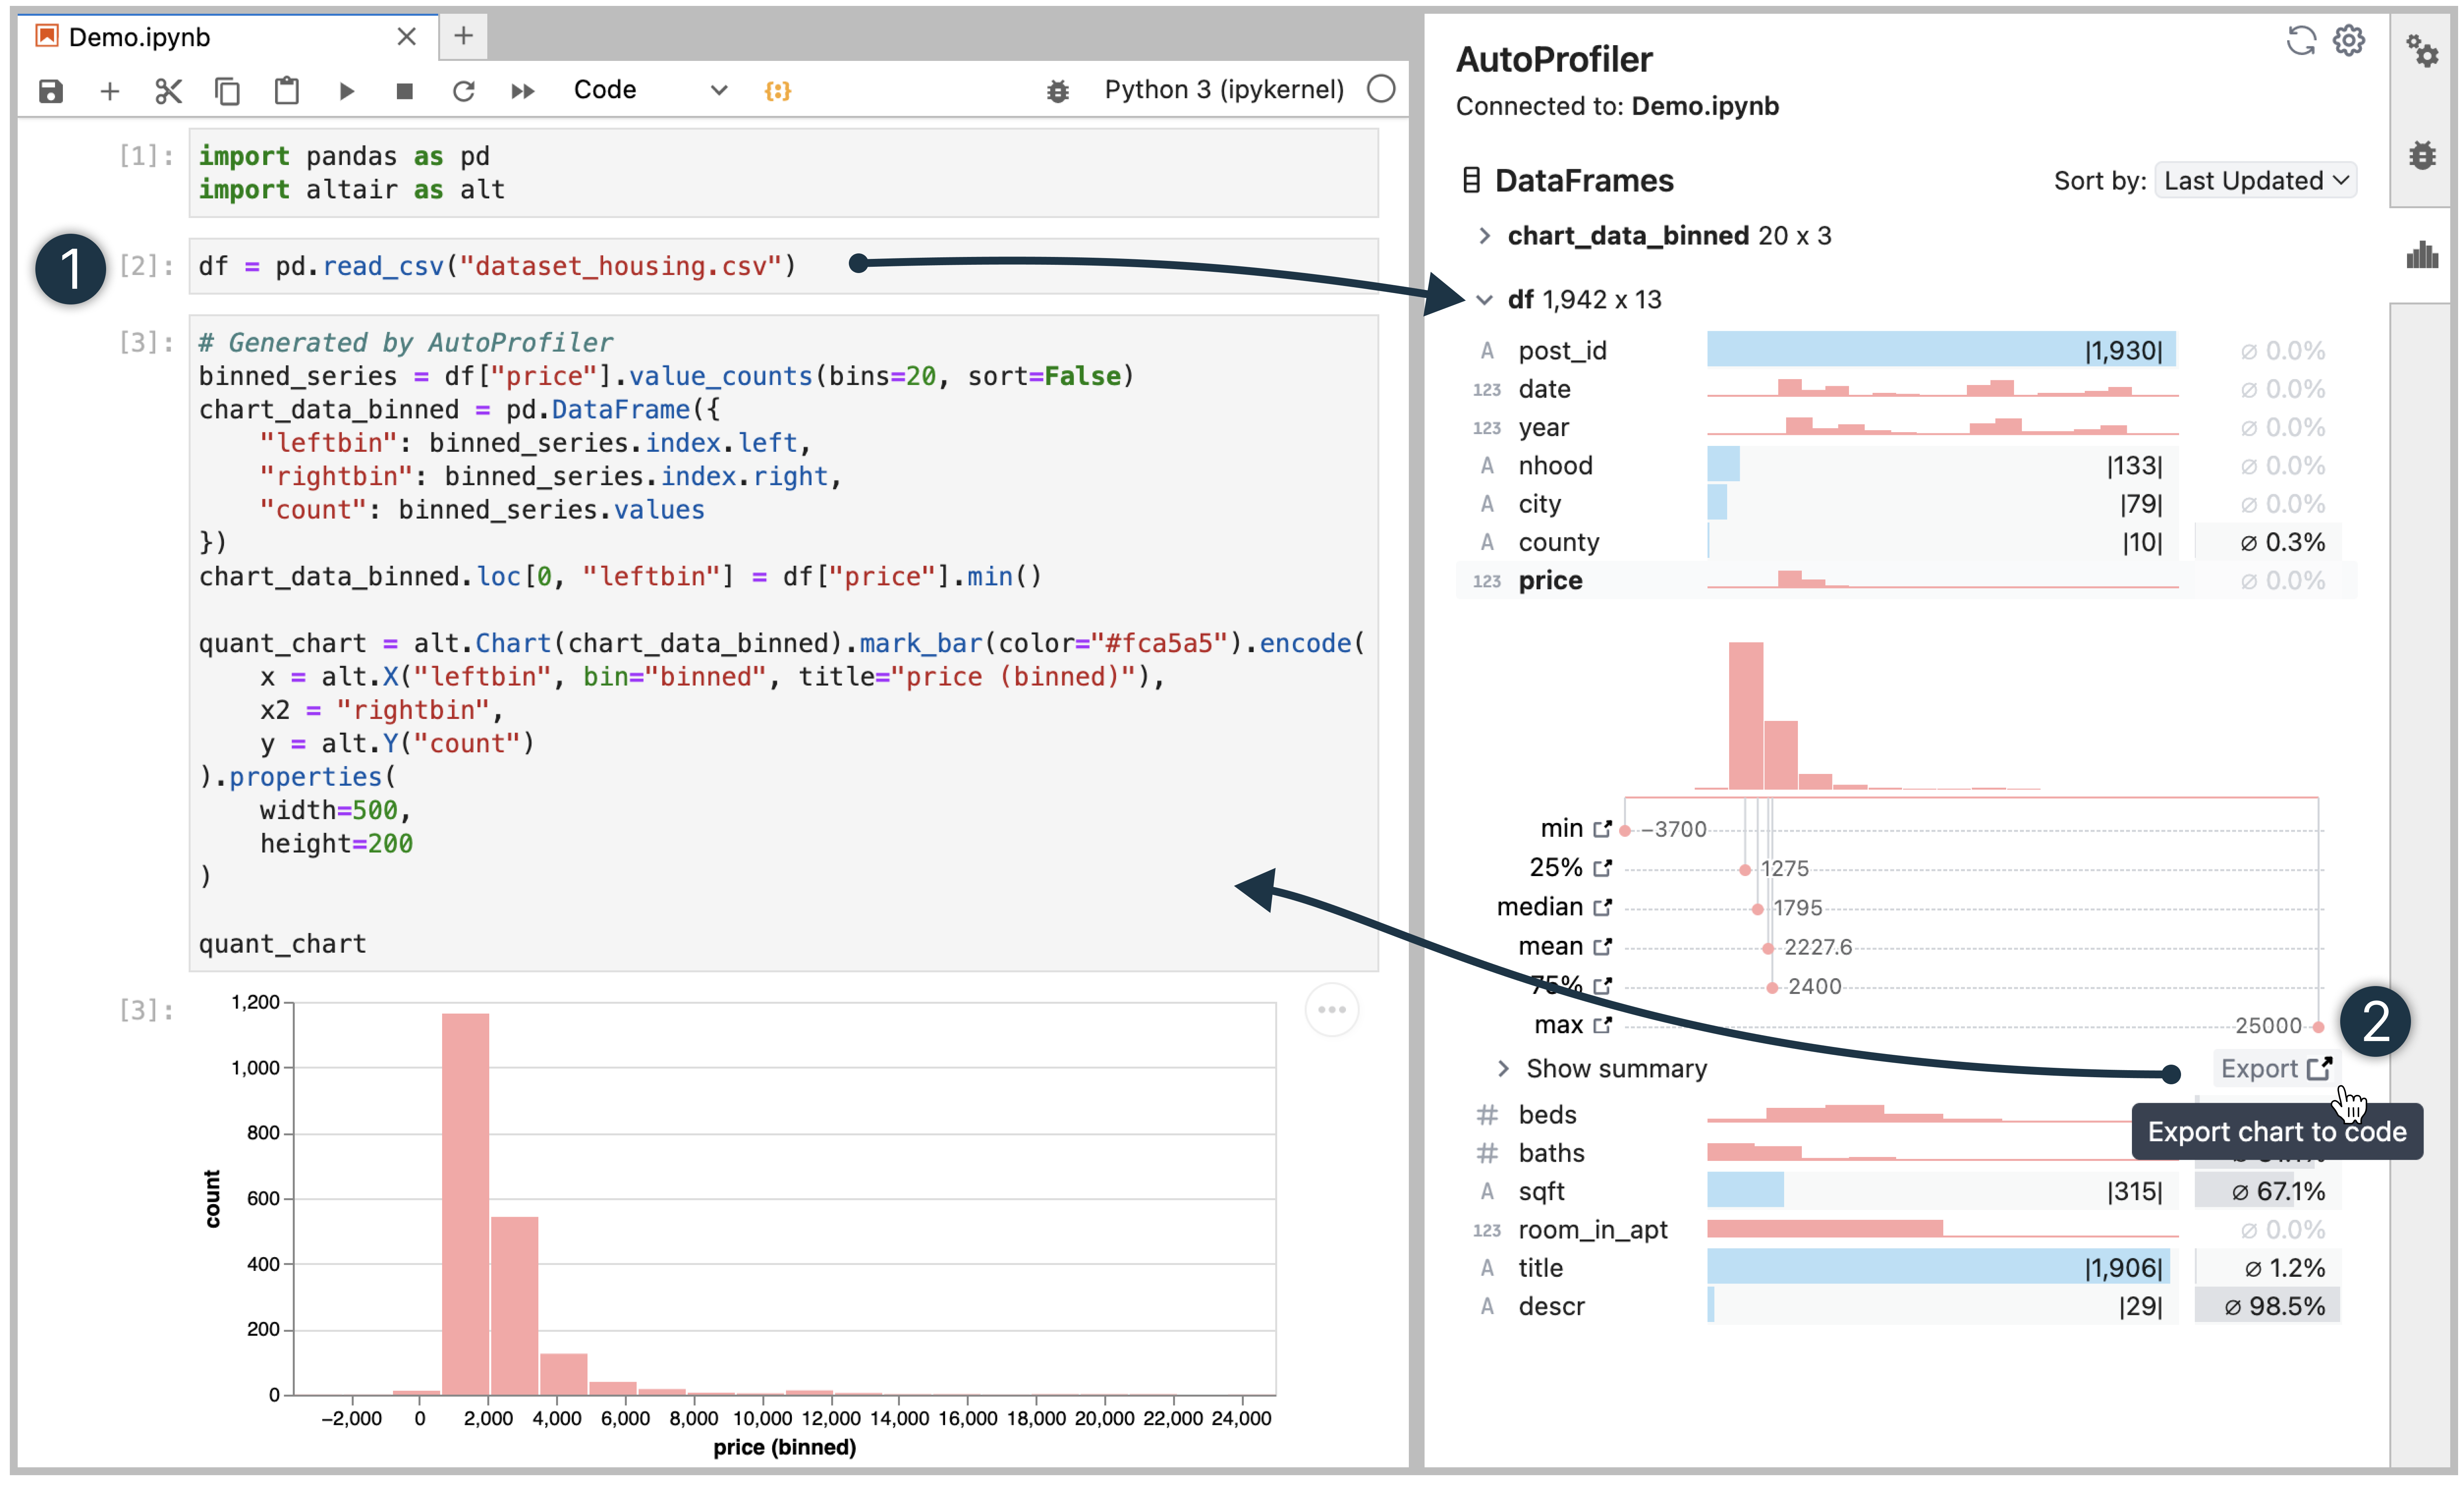The image size is (2464, 1485).
Task: Cut selected cell with the scissors icon
Action: coord(168,91)
